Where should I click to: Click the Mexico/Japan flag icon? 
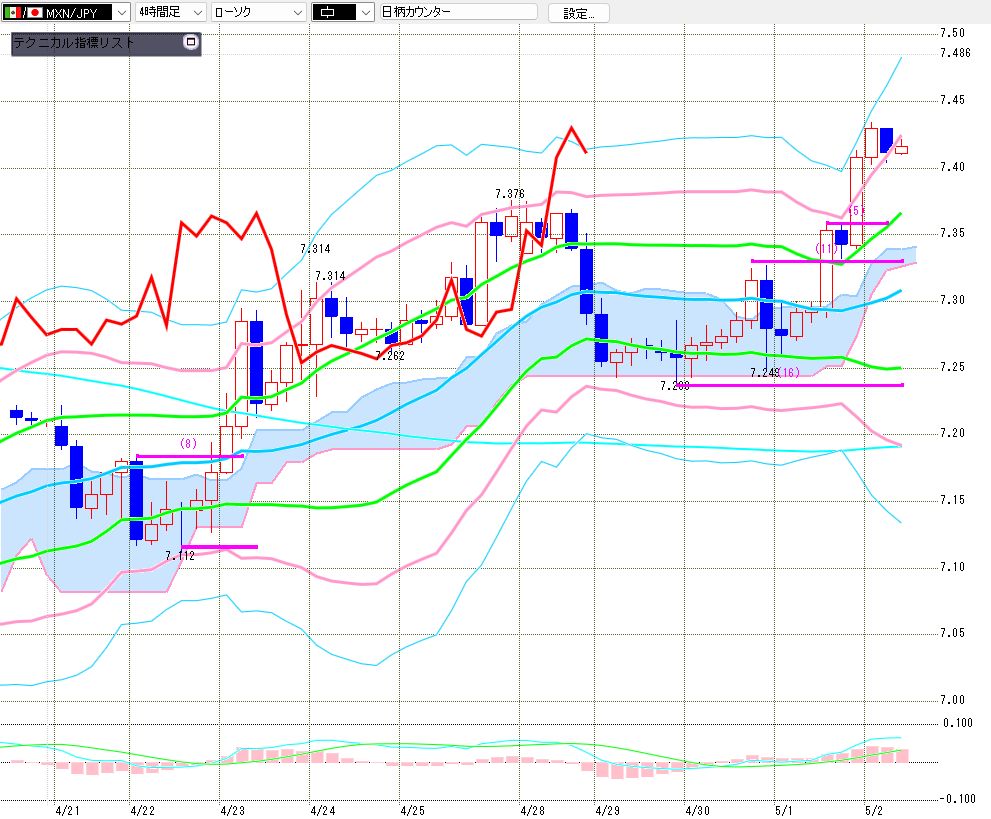[23, 12]
